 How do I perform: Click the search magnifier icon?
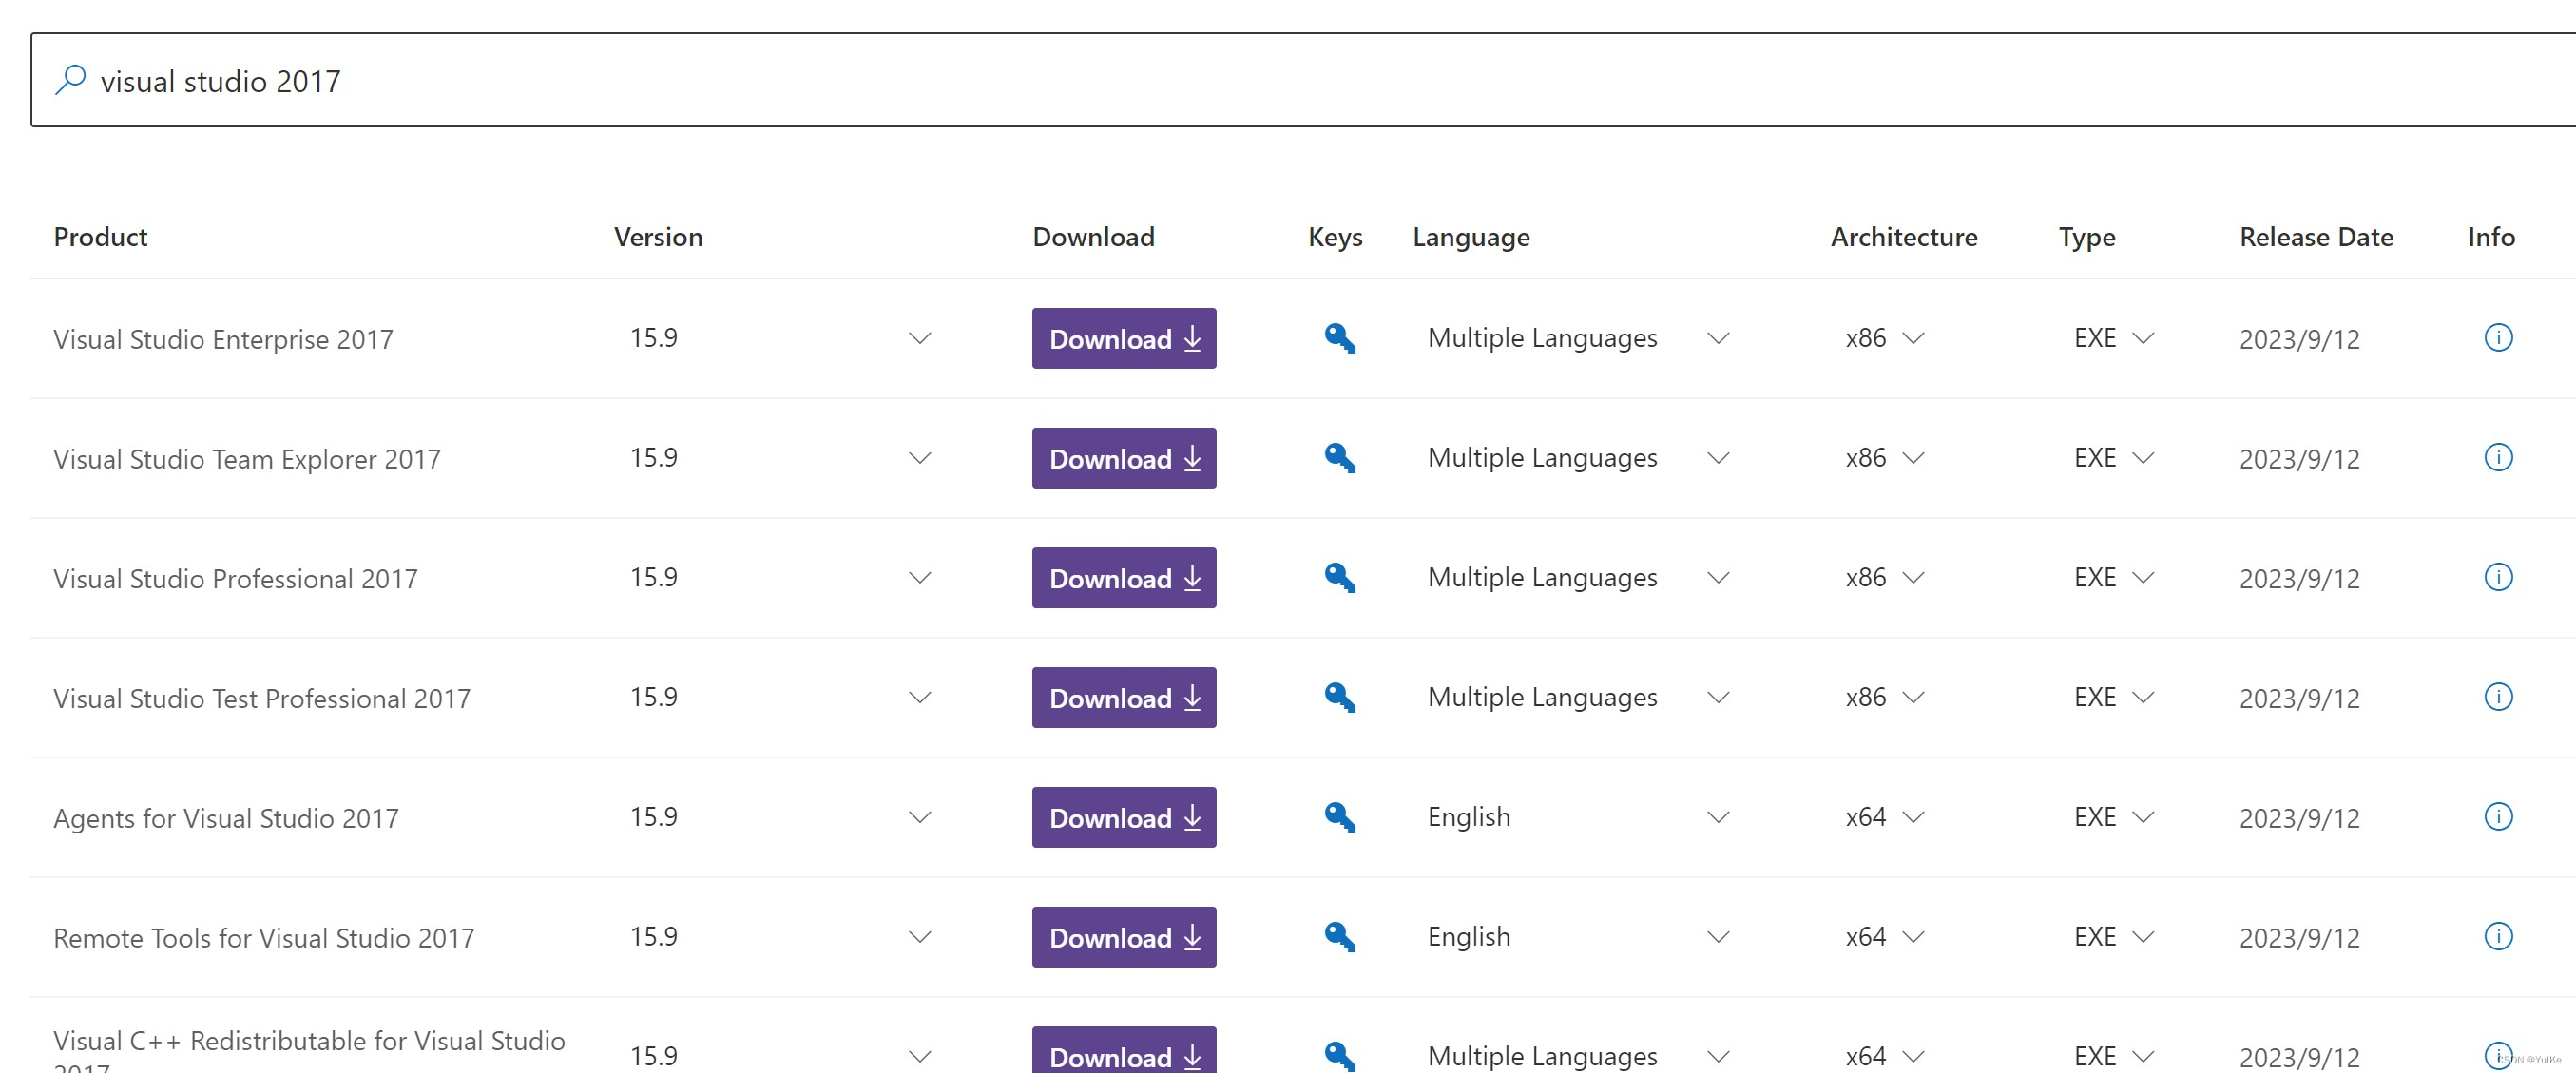(x=70, y=80)
